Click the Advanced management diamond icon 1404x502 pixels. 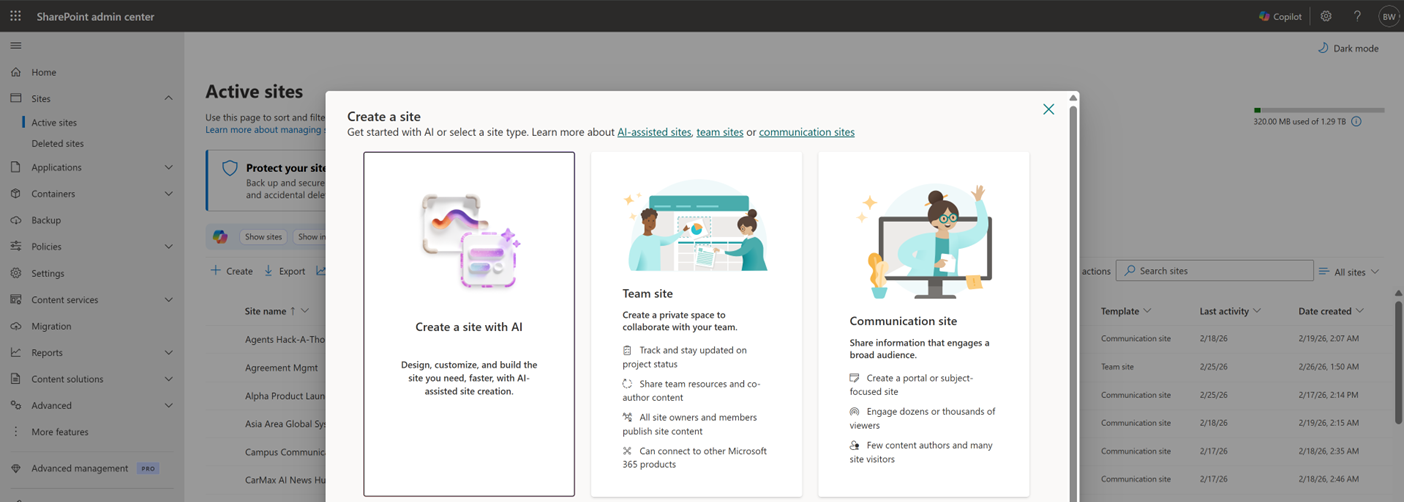15,468
